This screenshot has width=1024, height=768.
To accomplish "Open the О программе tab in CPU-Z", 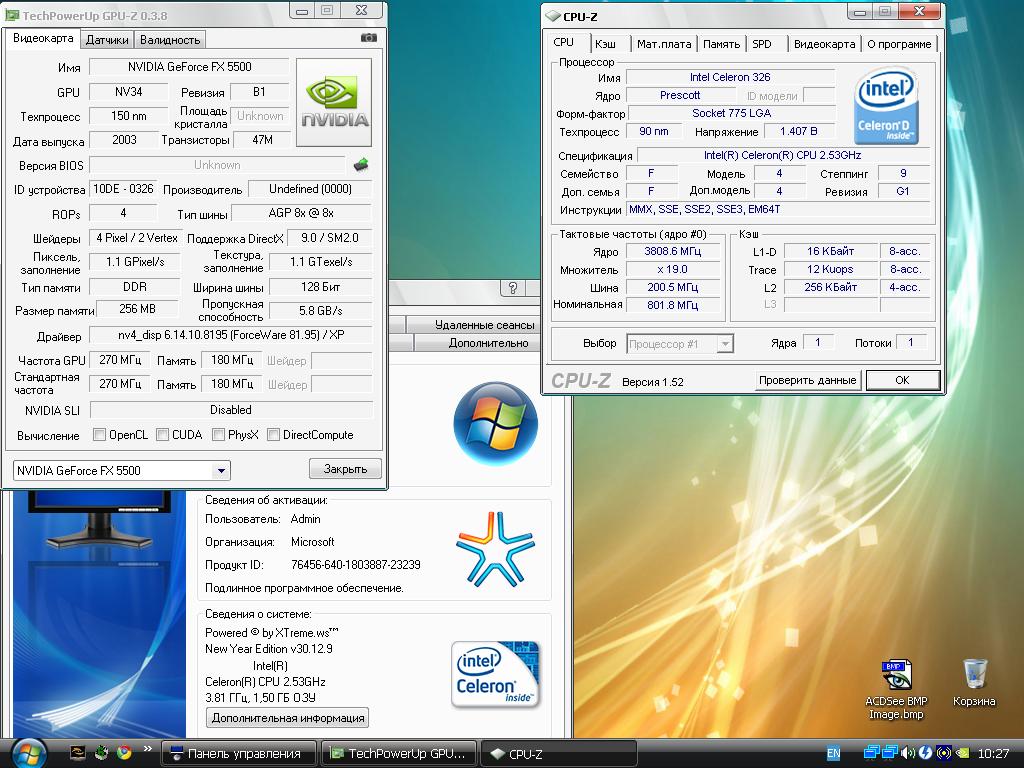I will click(x=899, y=44).
